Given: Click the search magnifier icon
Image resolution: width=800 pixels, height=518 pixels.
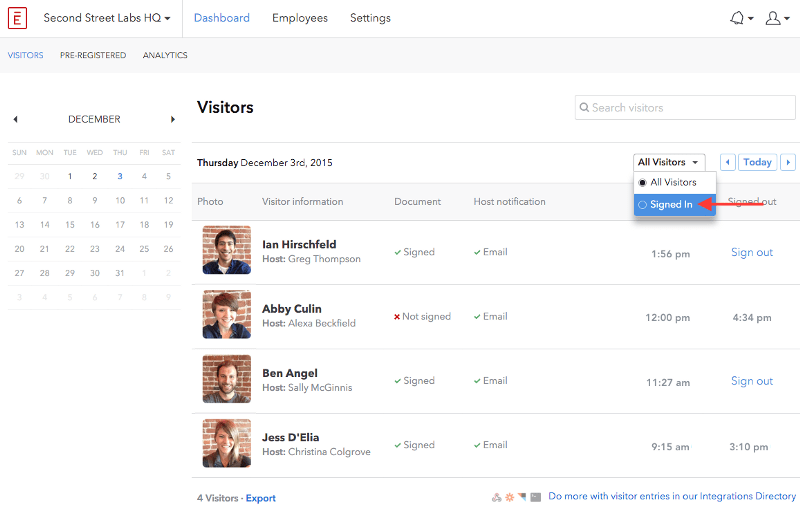Looking at the screenshot, I should [x=584, y=108].
